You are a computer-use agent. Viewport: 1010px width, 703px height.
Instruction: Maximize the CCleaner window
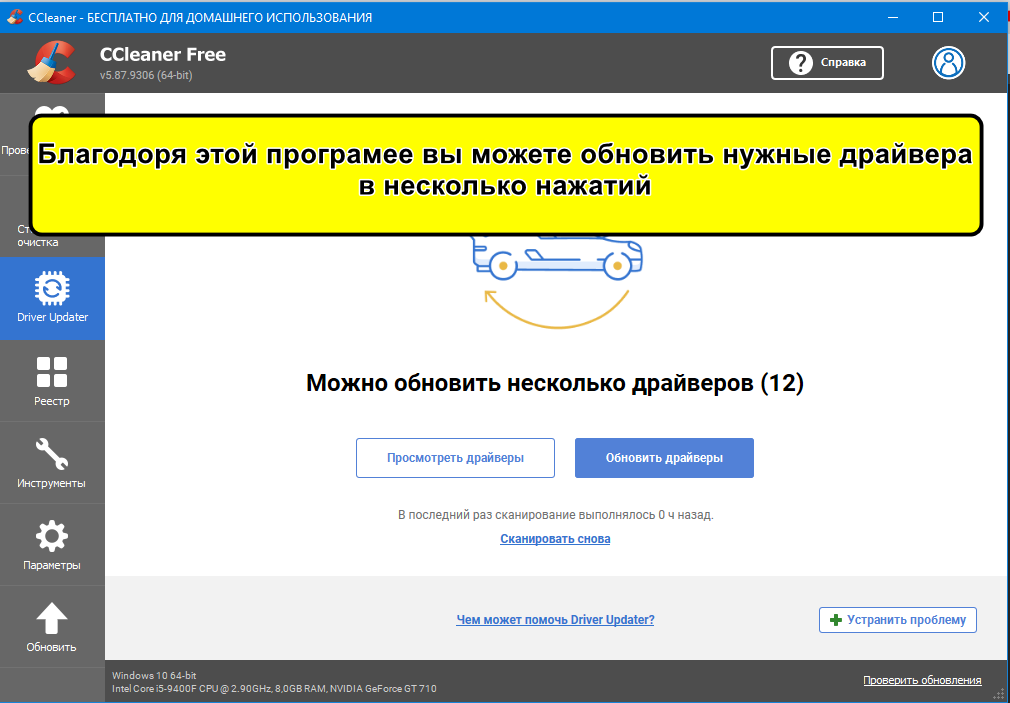click(x=937, y=17)
